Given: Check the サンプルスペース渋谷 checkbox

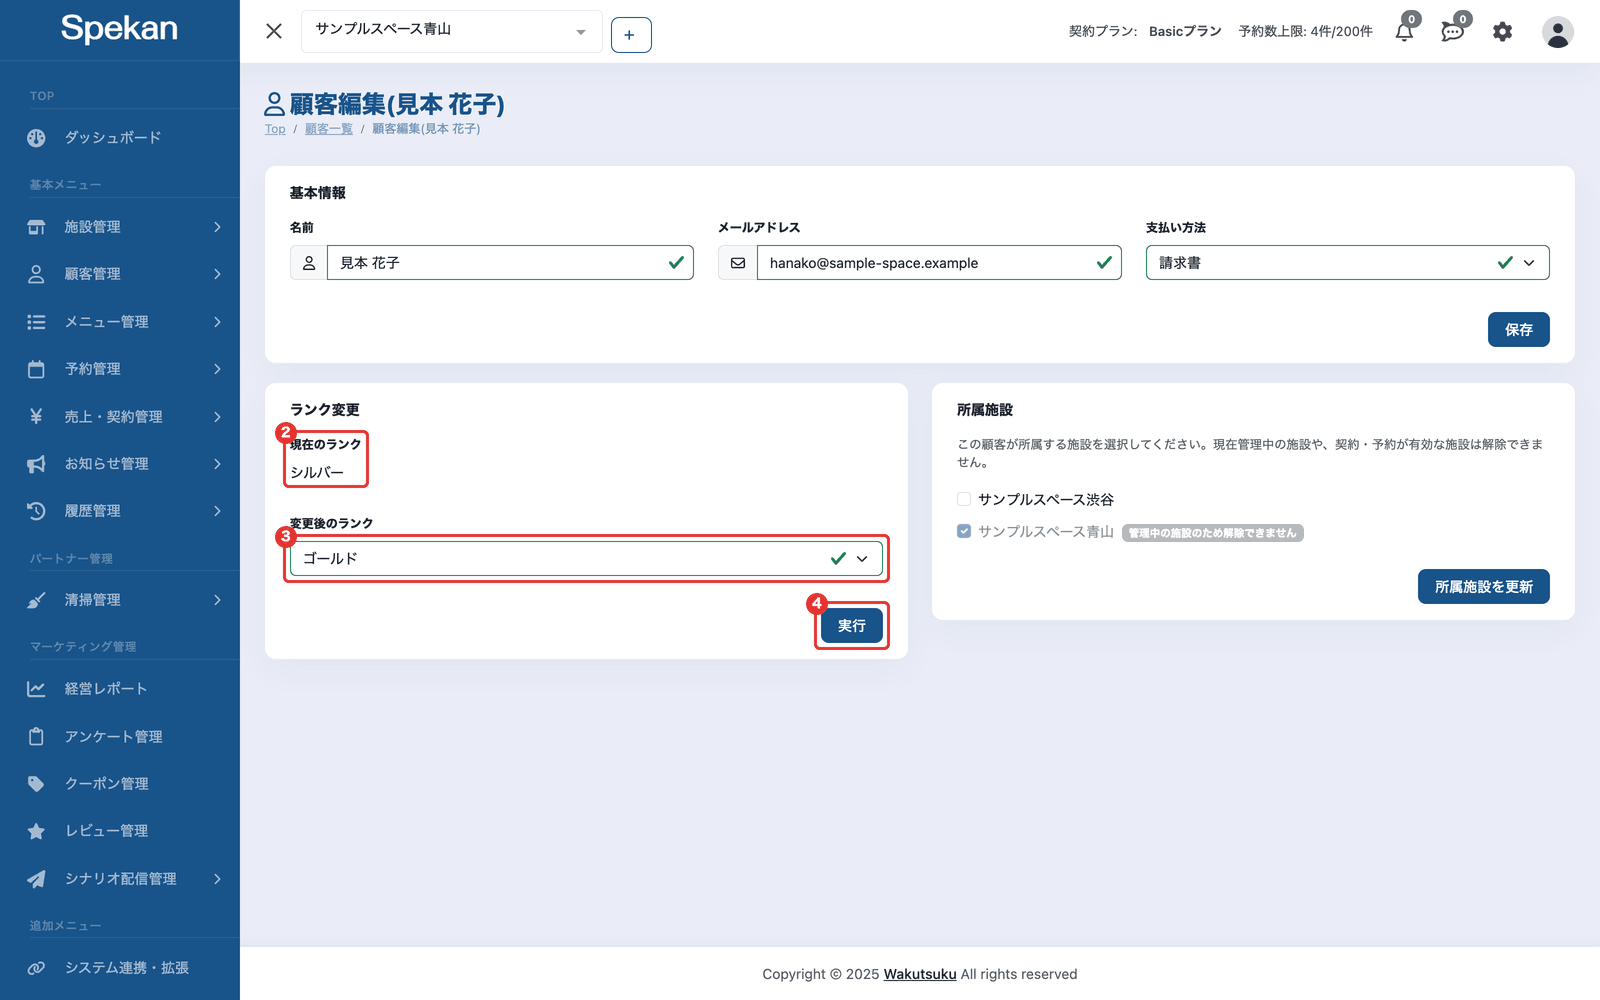Looking at the screenshot, I should point(964,499).
